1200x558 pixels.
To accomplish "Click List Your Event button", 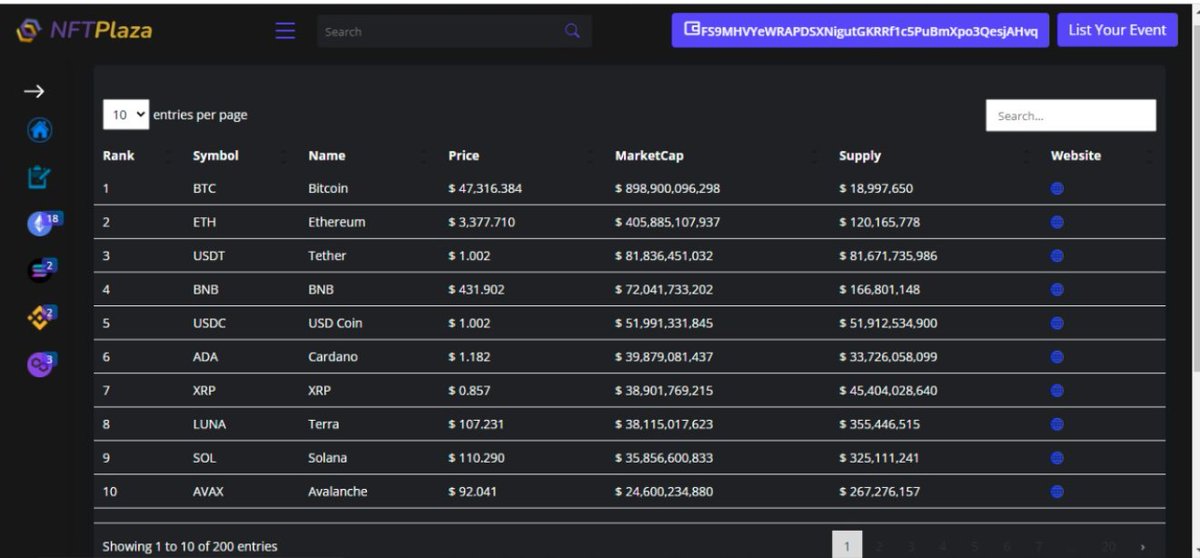I will tap(1117, 30).
